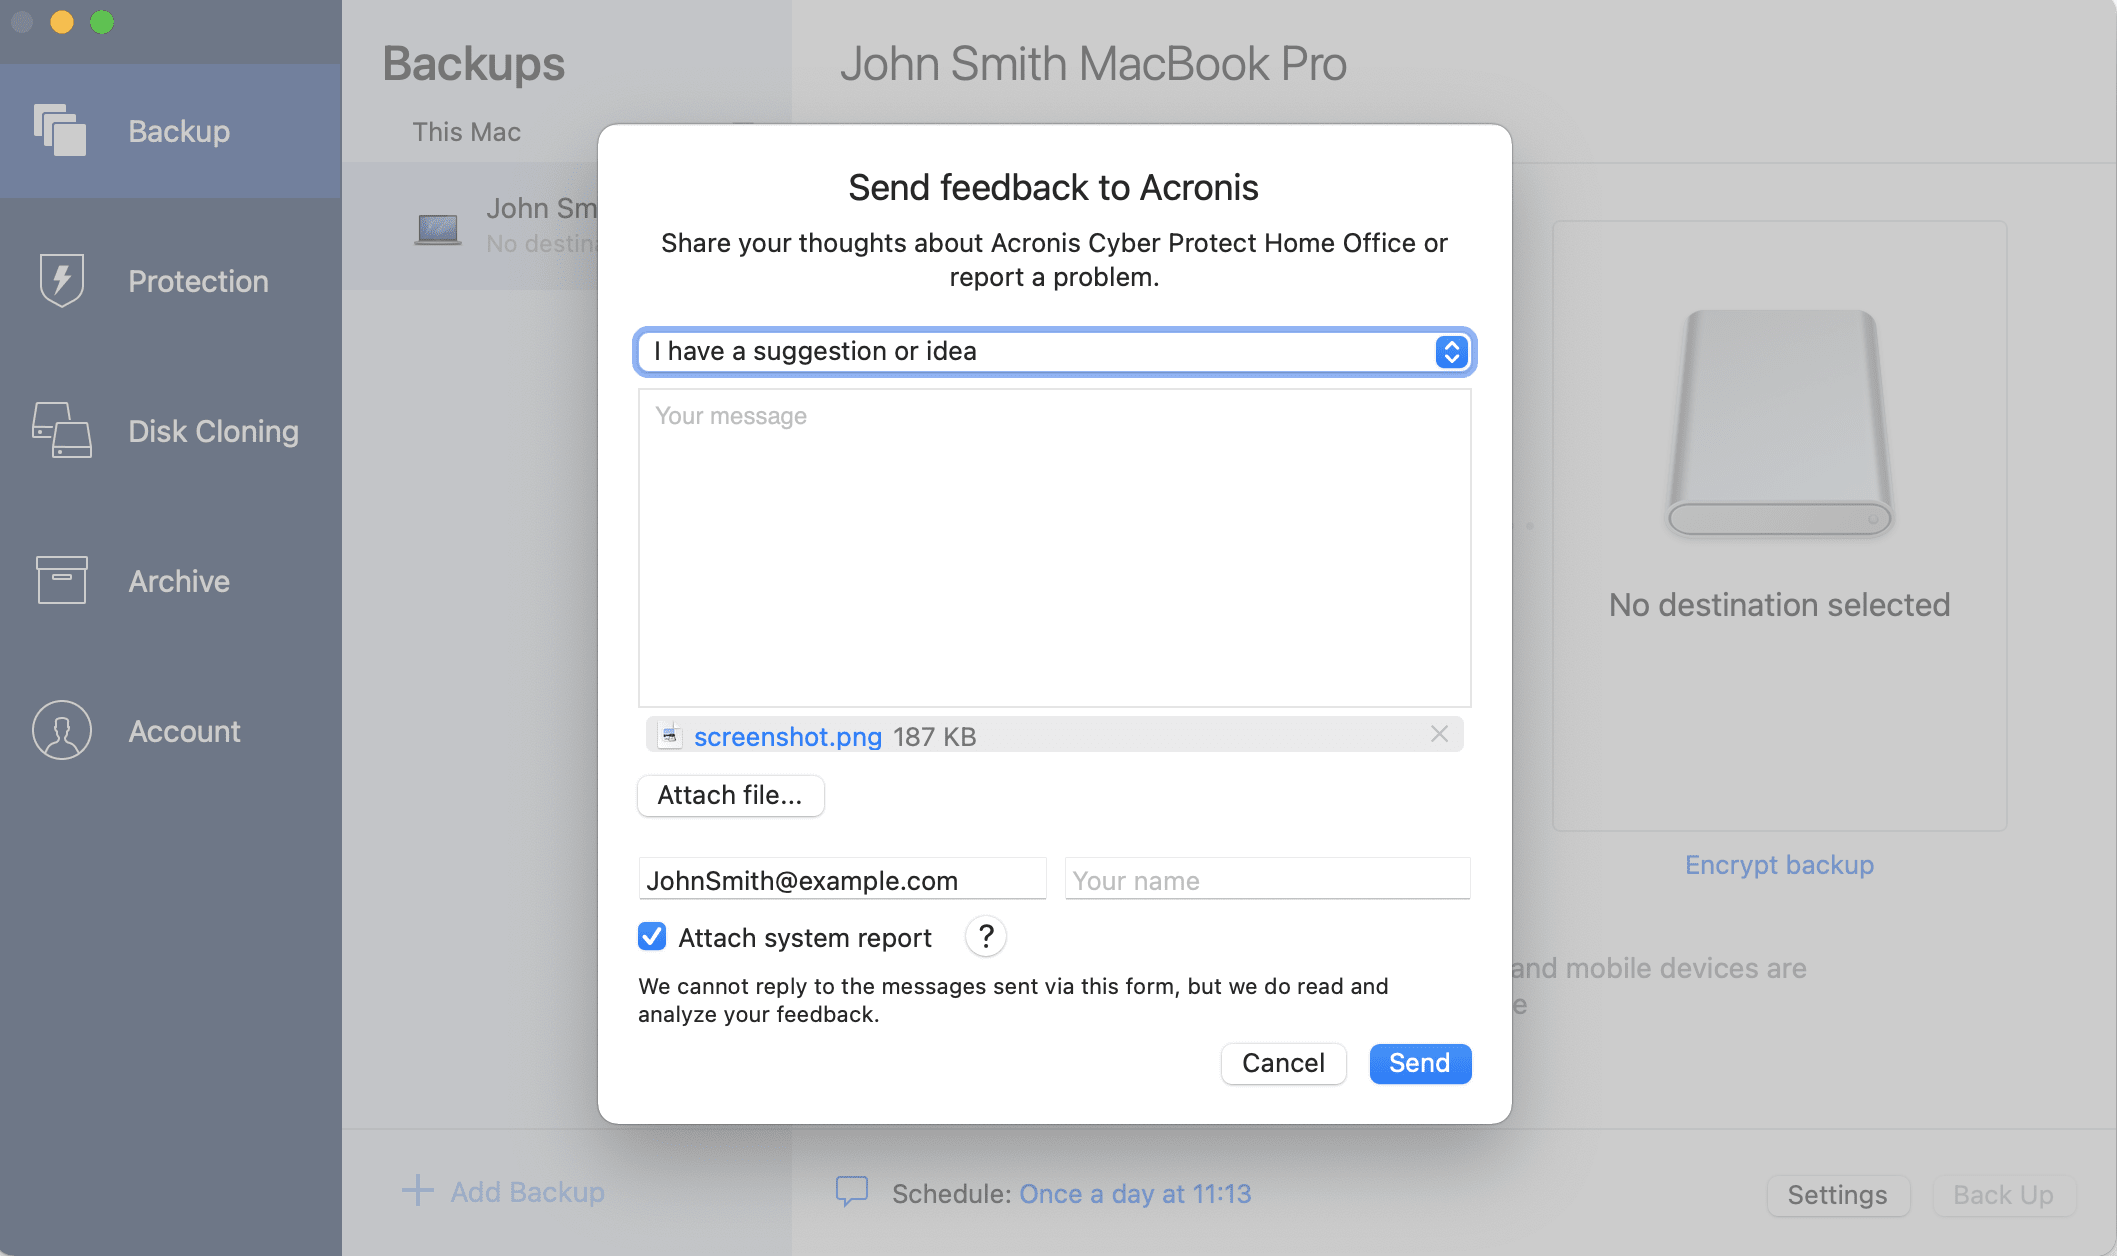Uncheck Attach system report checkbox
The width and height of the screenshot is (2117, 1256).
[652, 937]
